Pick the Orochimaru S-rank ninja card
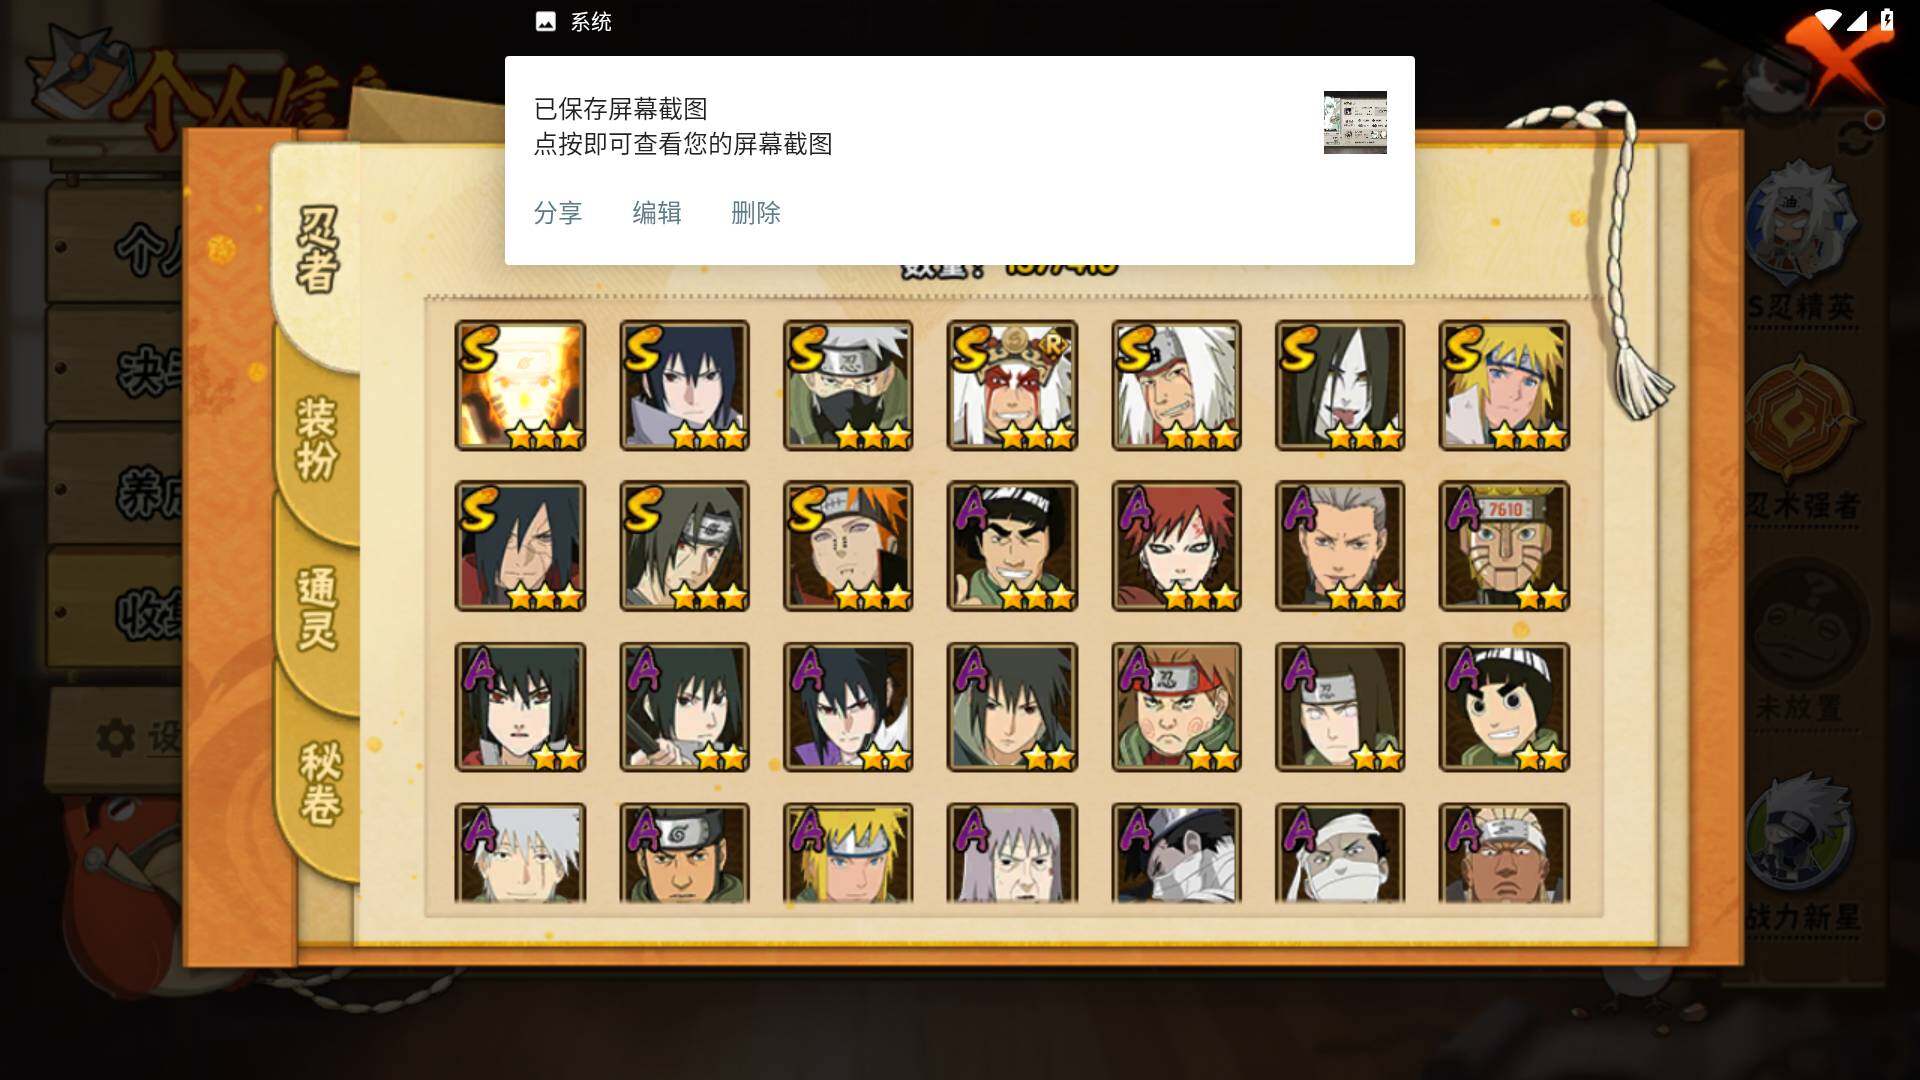The image size is (1920, 1080). click(x=1340, y=385)
